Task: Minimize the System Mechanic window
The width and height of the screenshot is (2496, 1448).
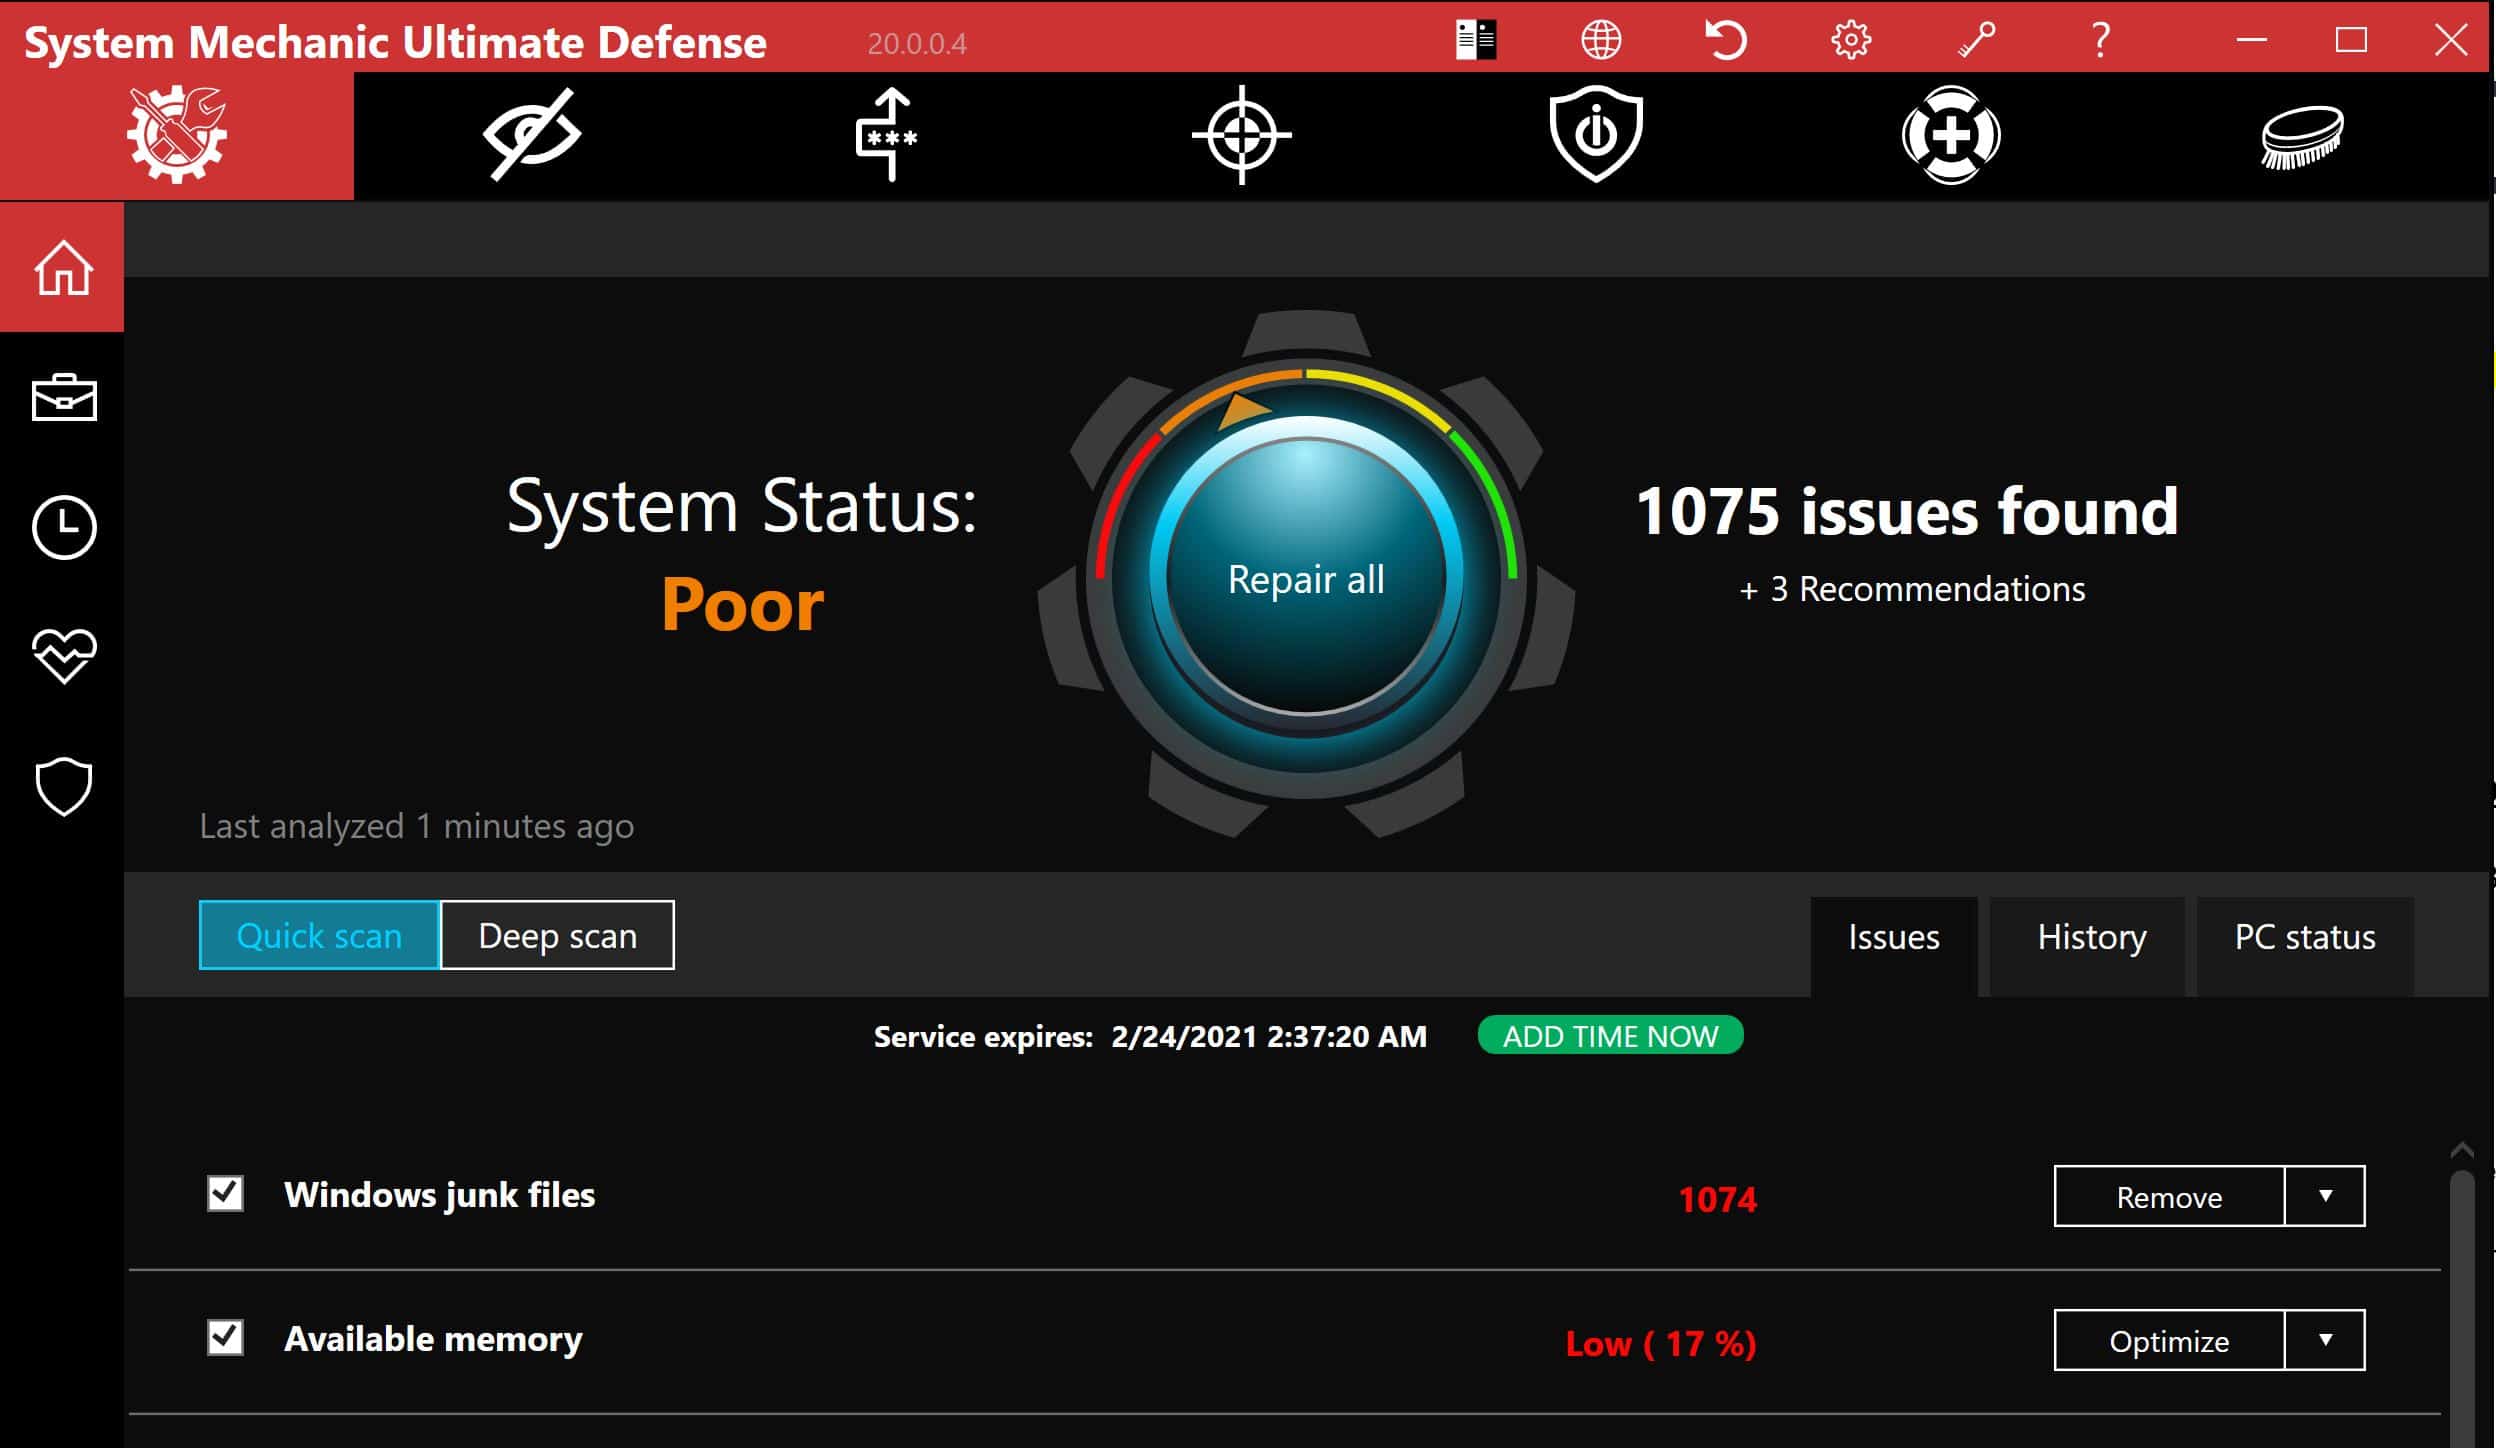Action: click(x=2252, y=41)
